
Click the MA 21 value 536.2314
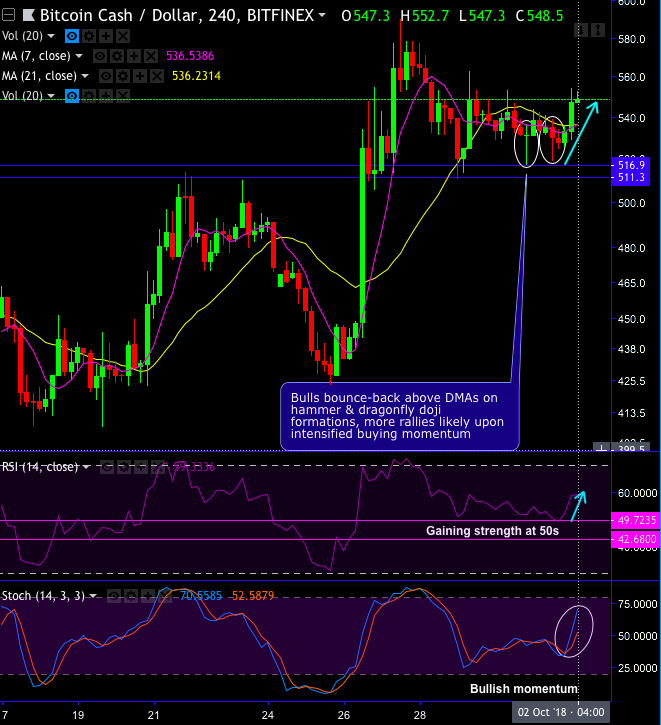pos(196,76)
